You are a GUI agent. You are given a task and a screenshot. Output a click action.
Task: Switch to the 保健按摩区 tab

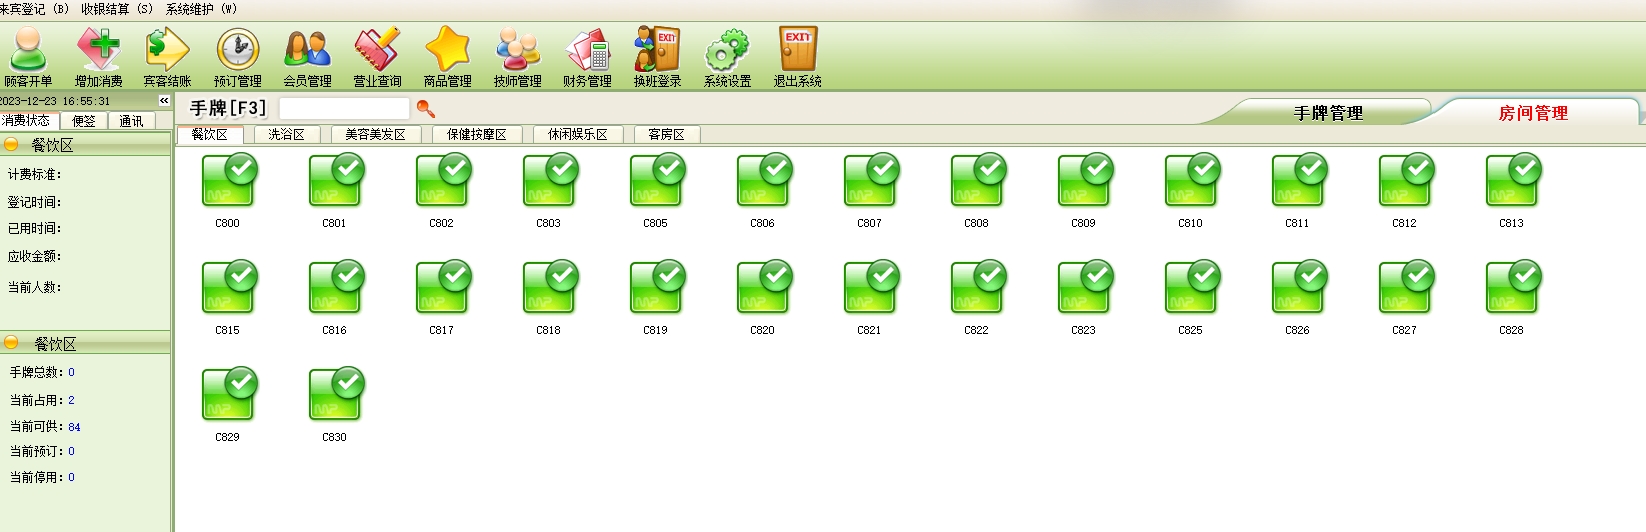click(476, 134)
